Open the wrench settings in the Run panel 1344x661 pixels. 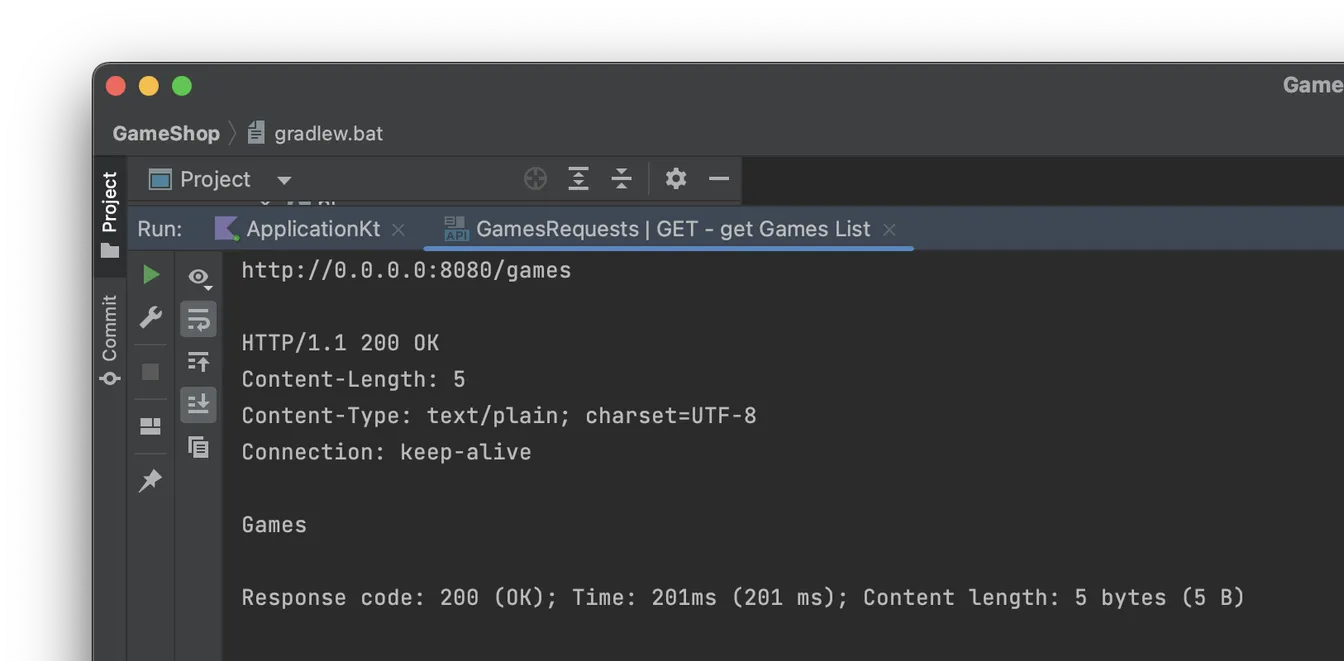[x=151, y=318]
